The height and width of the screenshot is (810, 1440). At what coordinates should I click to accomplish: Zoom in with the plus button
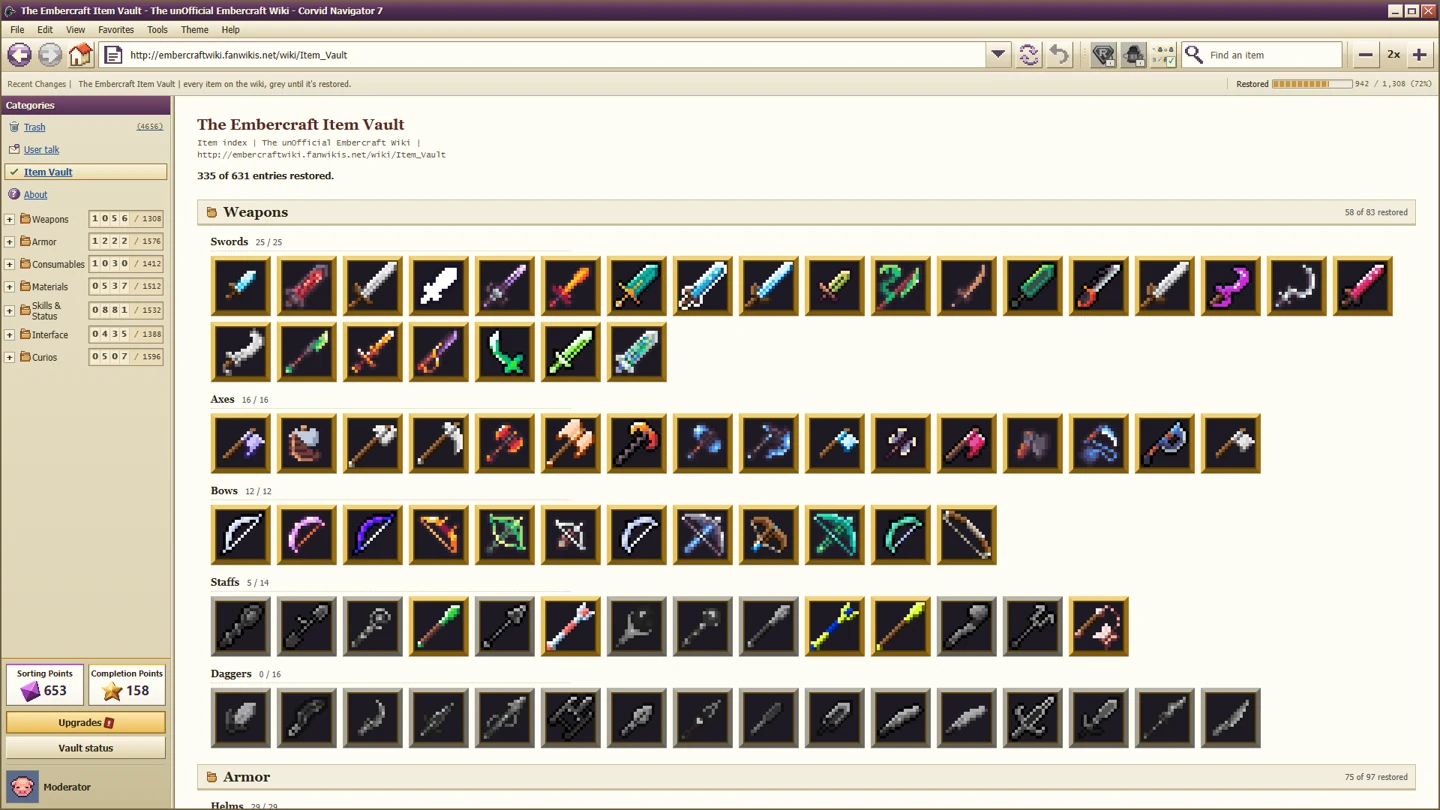point(1419,55)
